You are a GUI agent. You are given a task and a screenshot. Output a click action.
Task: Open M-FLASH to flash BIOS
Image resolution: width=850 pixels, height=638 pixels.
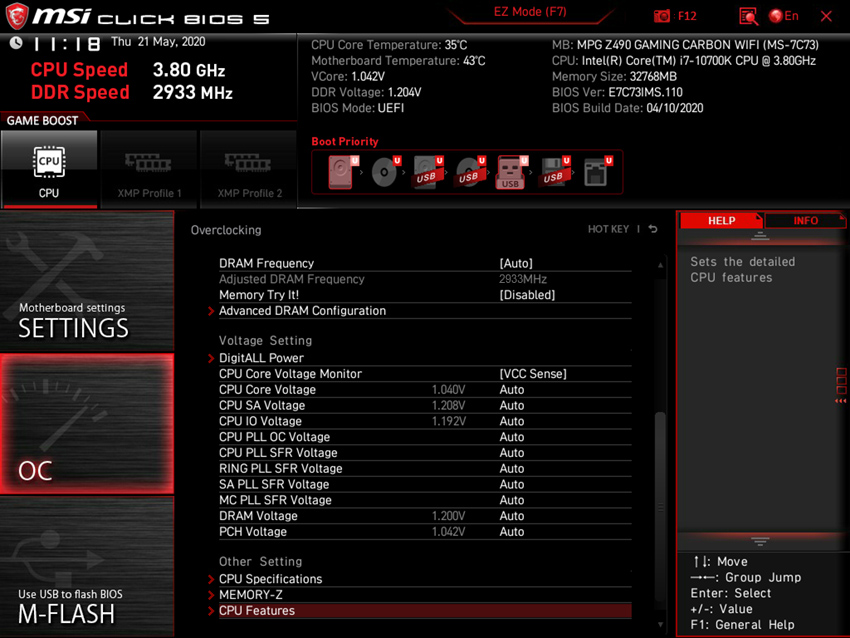coord(87,566)
